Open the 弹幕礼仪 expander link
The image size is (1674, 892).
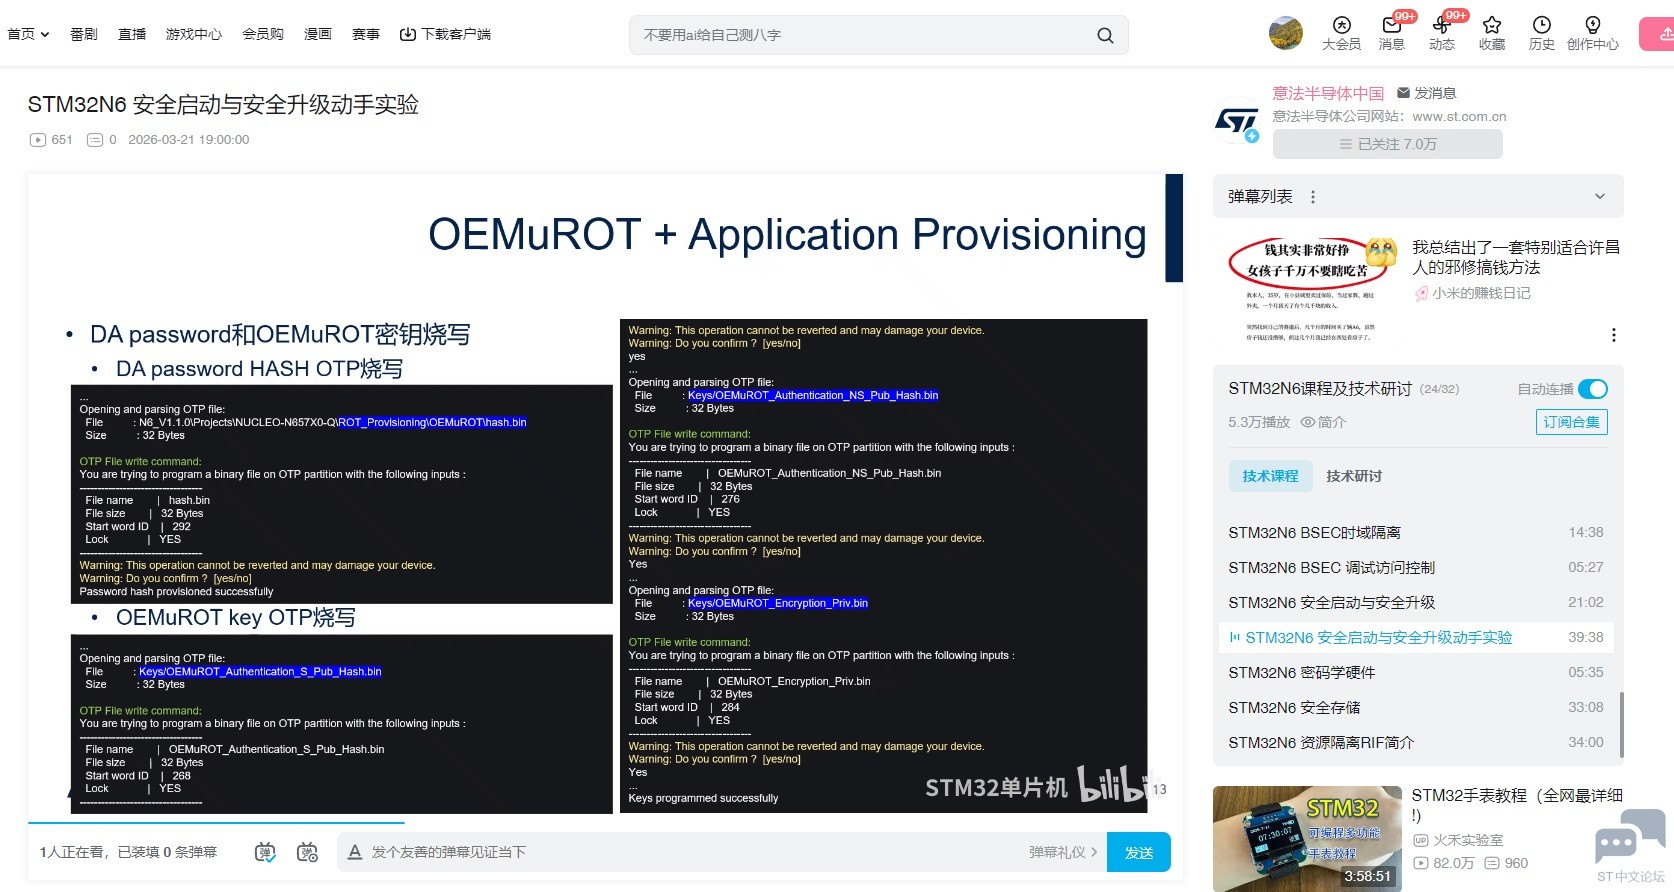tap(1063, 852)
